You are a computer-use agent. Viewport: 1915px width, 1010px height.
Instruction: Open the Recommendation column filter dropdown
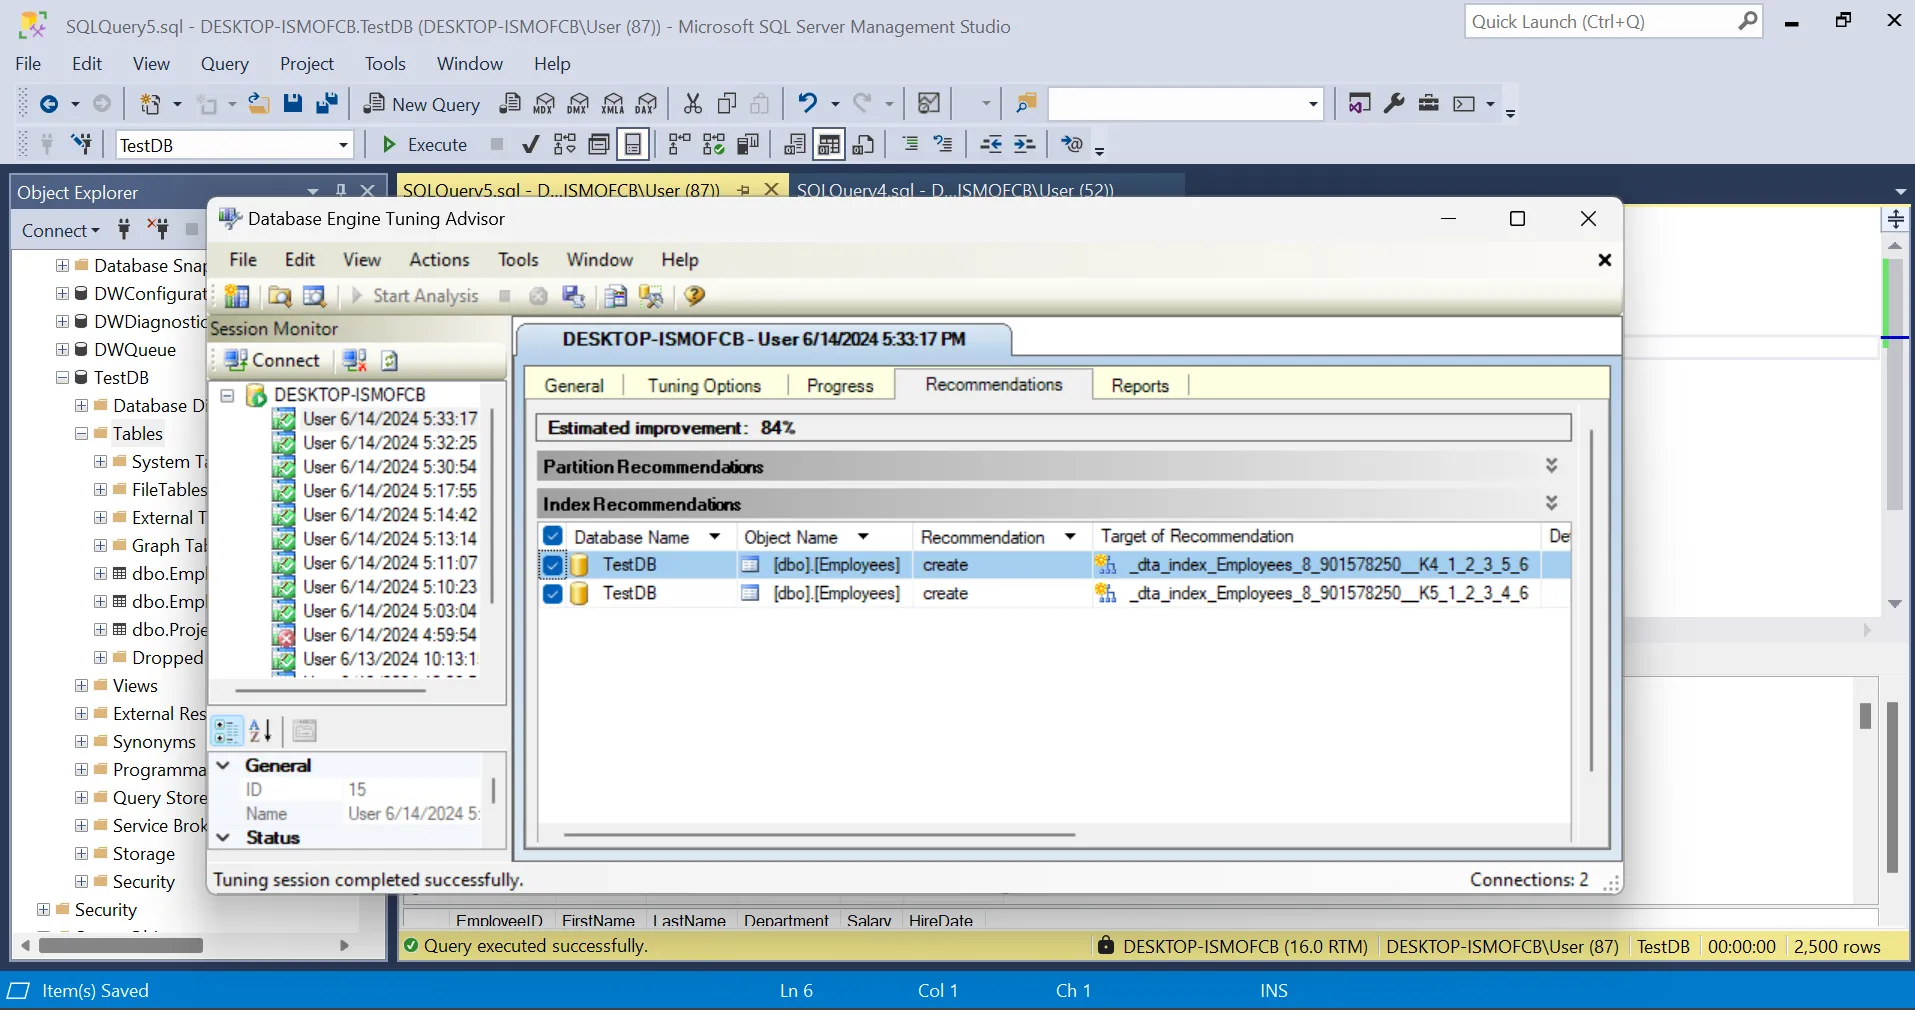point(1070,537)
